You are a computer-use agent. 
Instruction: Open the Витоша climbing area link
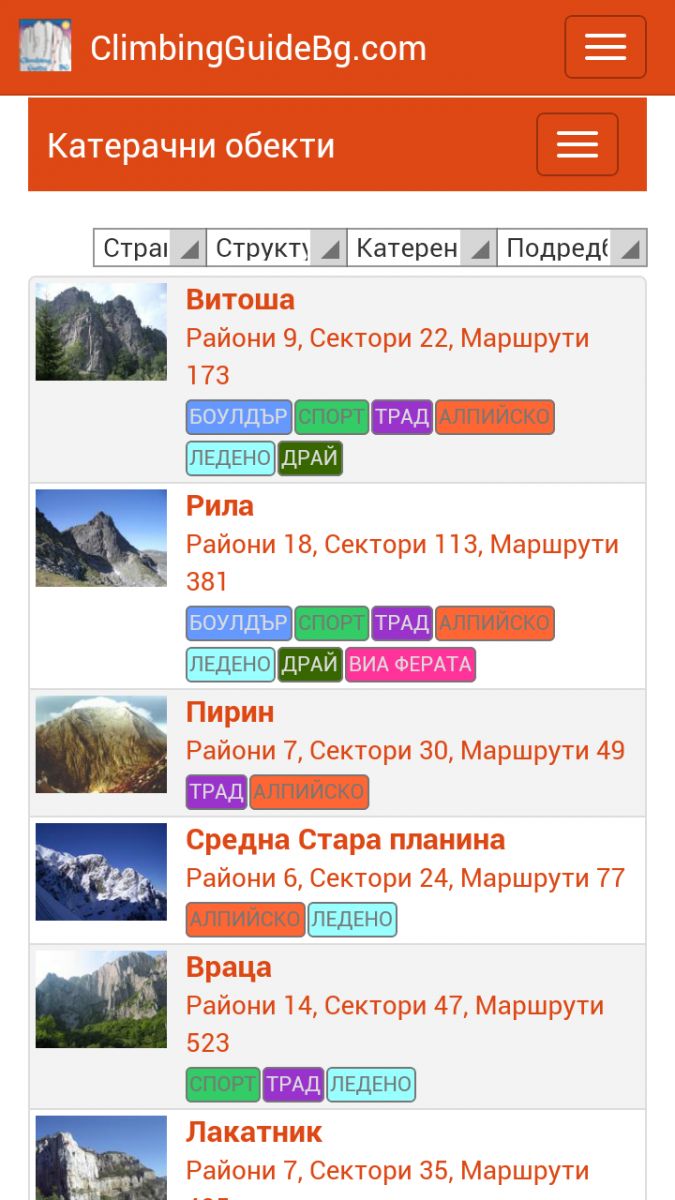pyautogui.click(x=240, y=300)
